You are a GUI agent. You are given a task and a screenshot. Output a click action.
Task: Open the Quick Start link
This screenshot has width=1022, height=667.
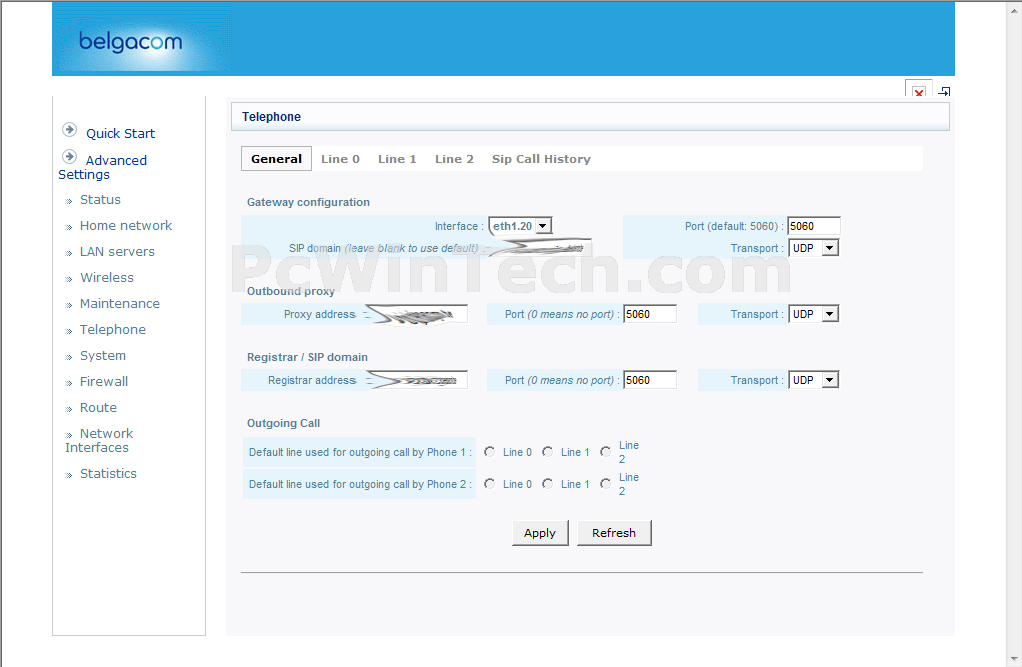pyautogui.click(x=121, y=134)
